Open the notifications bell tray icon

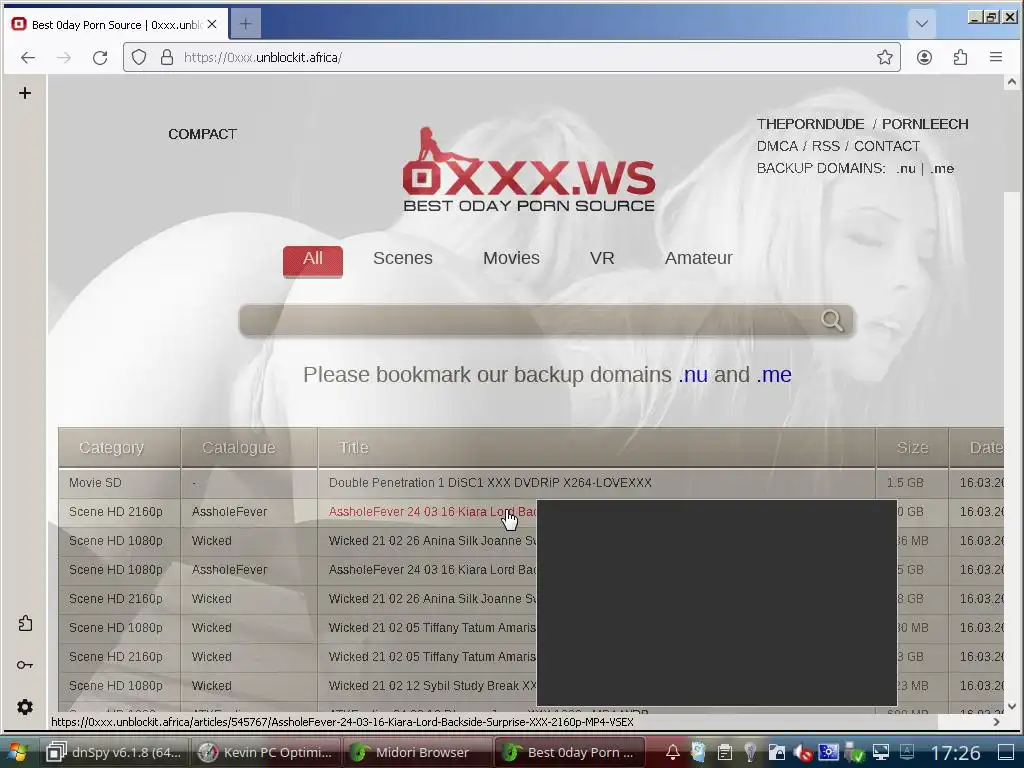(x=672, y=752)
